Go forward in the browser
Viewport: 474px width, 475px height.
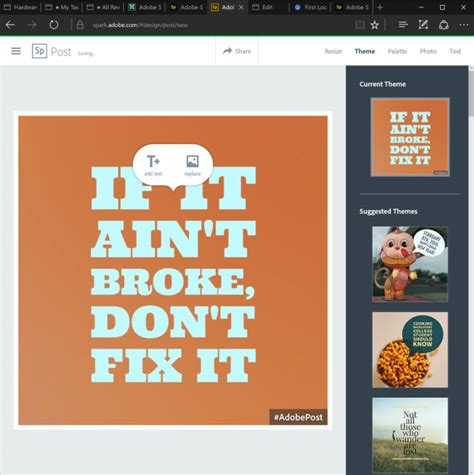tap(32, 25)
